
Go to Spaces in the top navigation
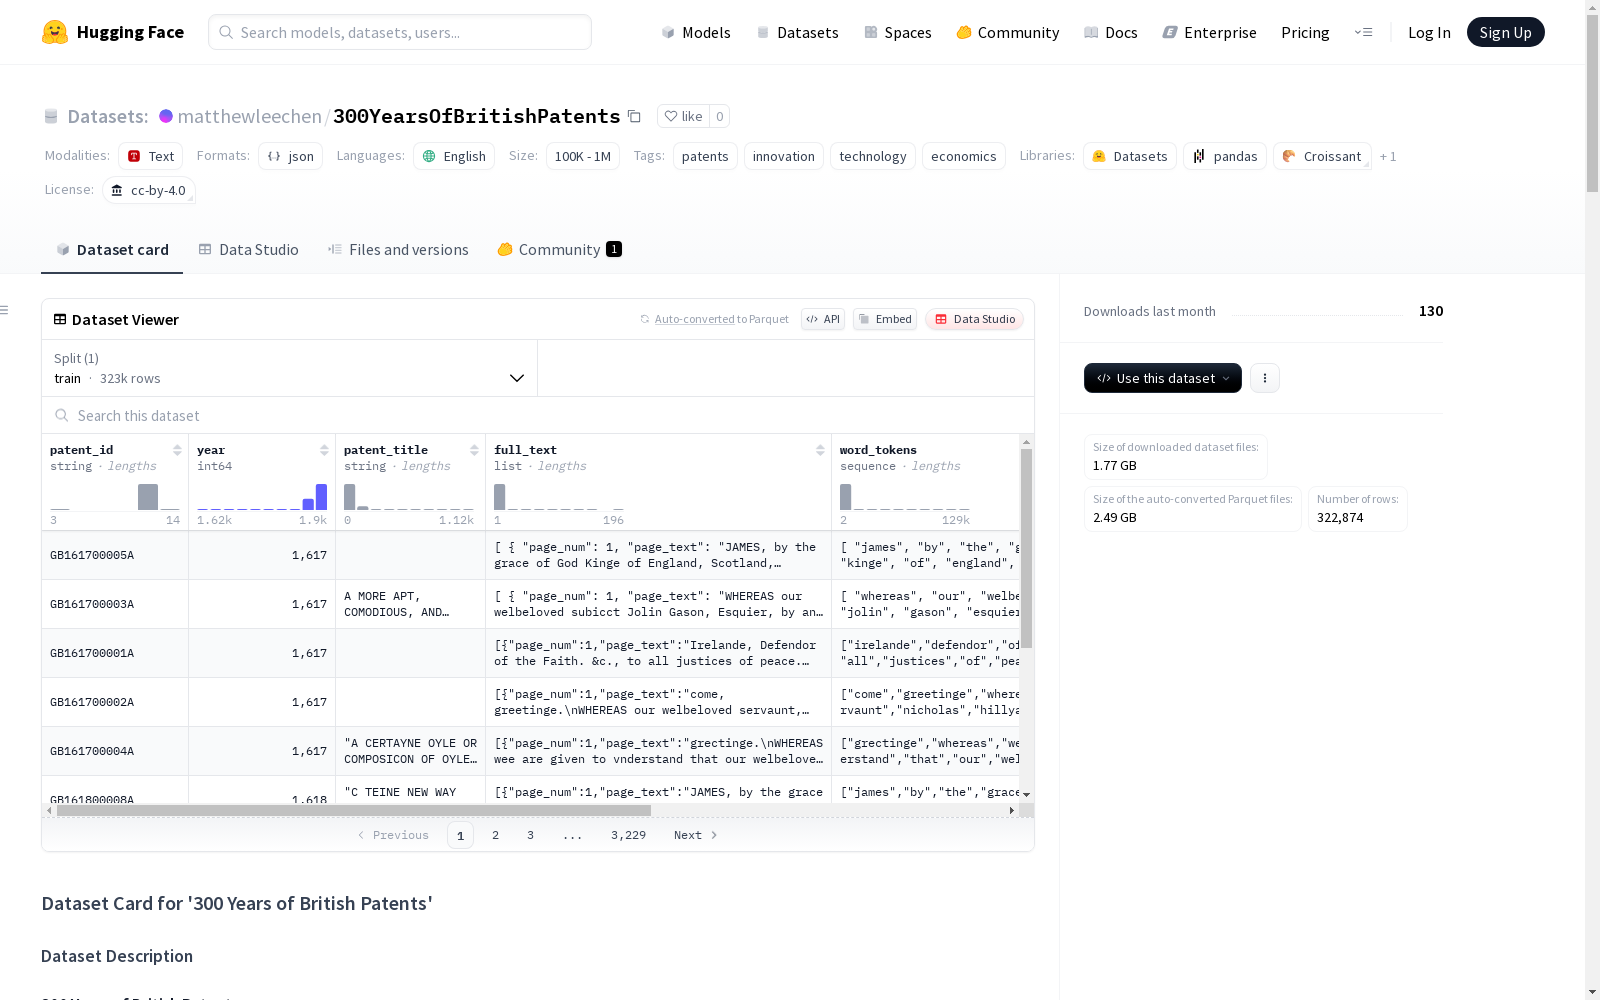(898, 32)
